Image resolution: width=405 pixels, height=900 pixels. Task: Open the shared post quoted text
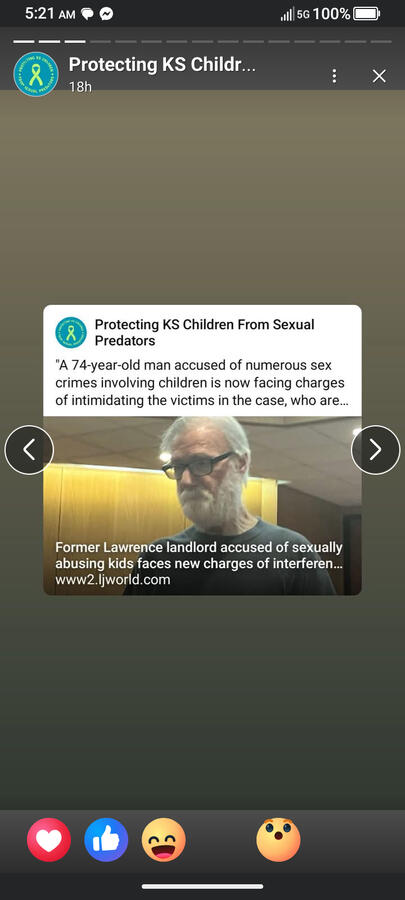point(201,382)
